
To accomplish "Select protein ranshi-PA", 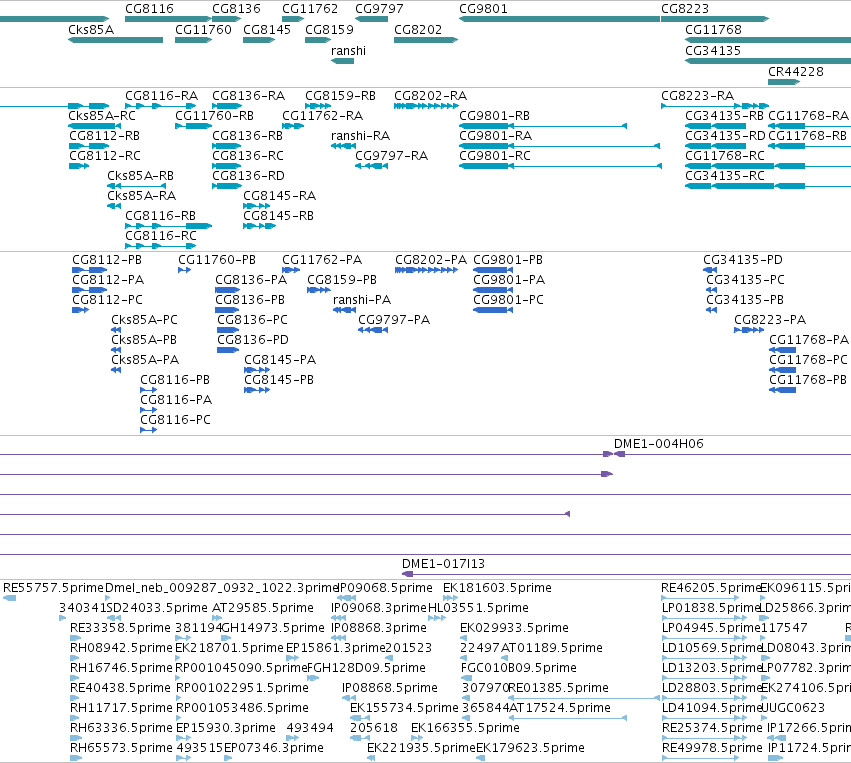I will [345, 310].
